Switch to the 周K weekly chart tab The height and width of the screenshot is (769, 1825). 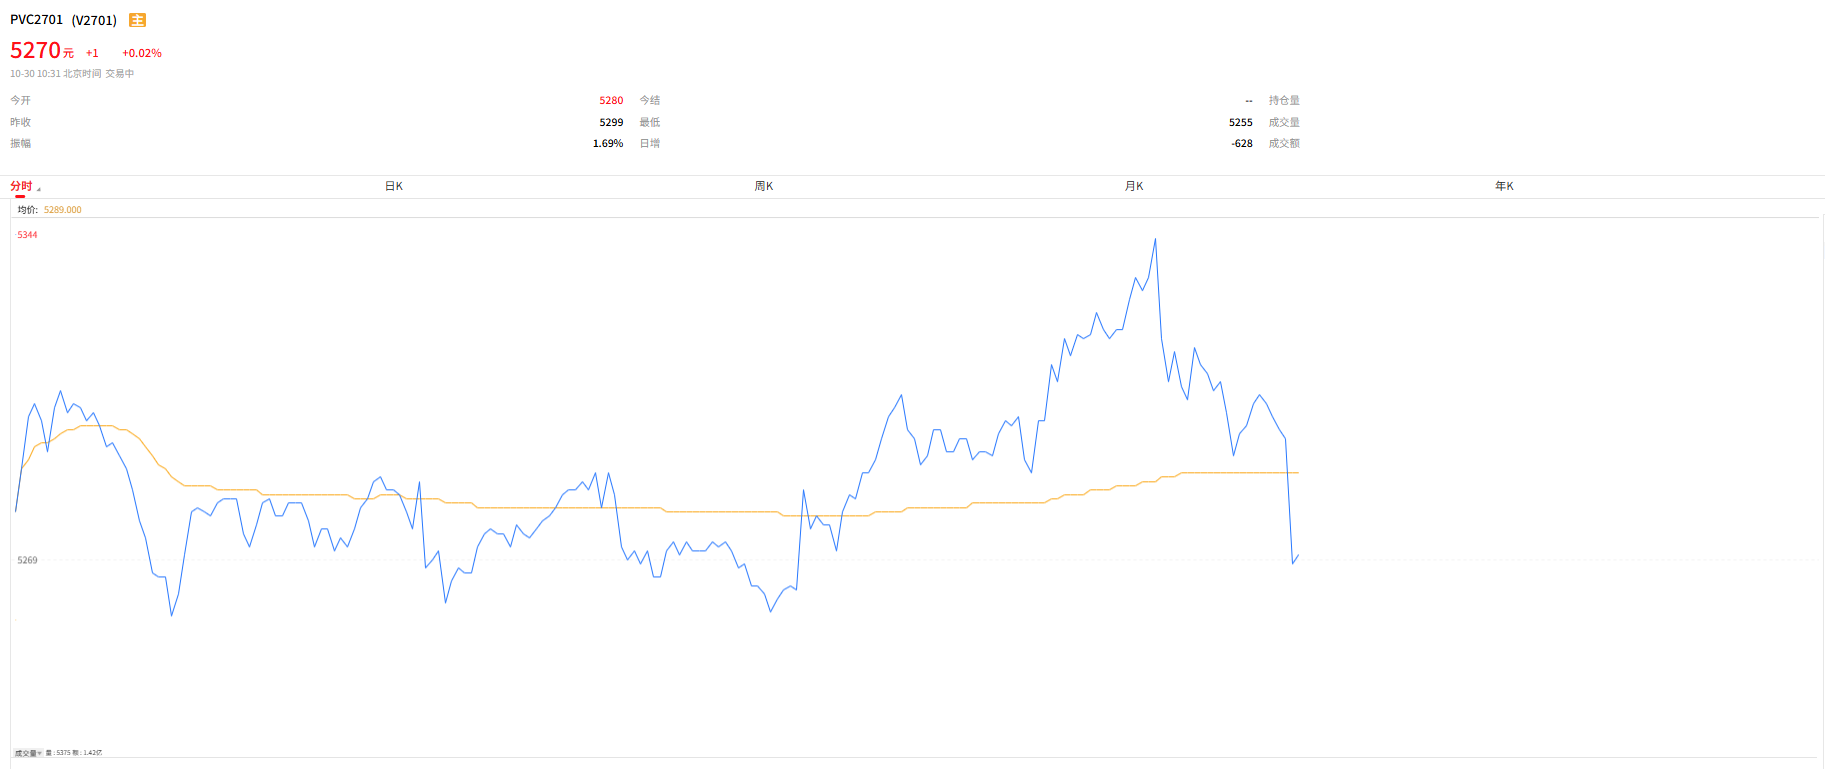point(764,186)
